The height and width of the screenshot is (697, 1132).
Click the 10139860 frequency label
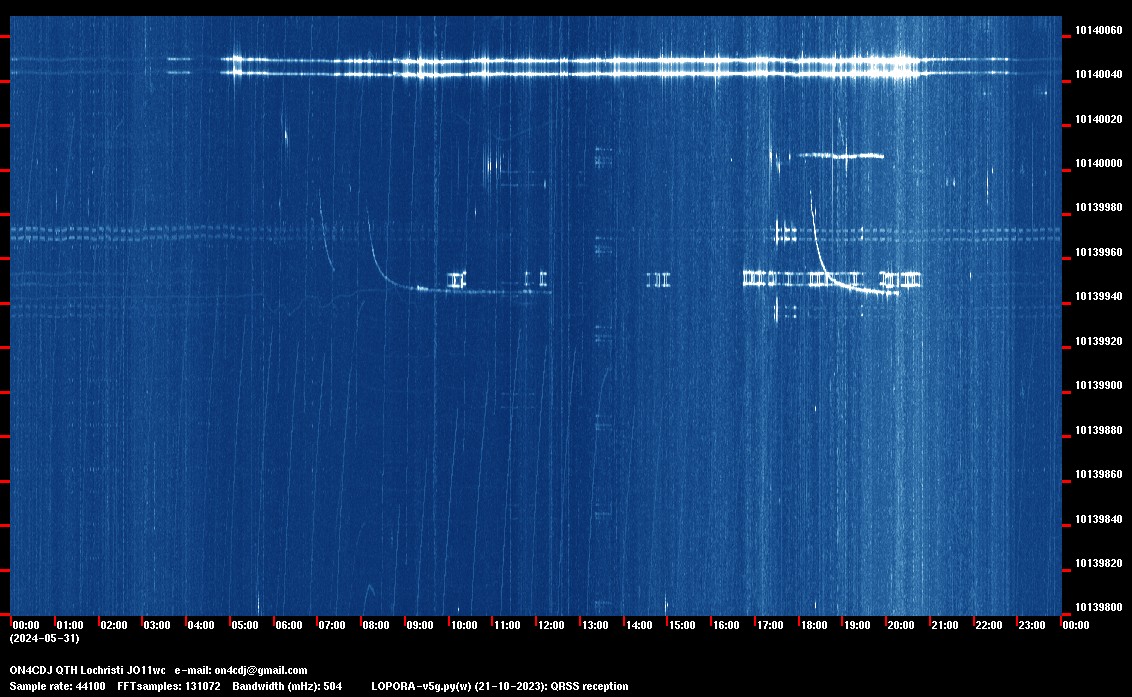pos(1099,475)
